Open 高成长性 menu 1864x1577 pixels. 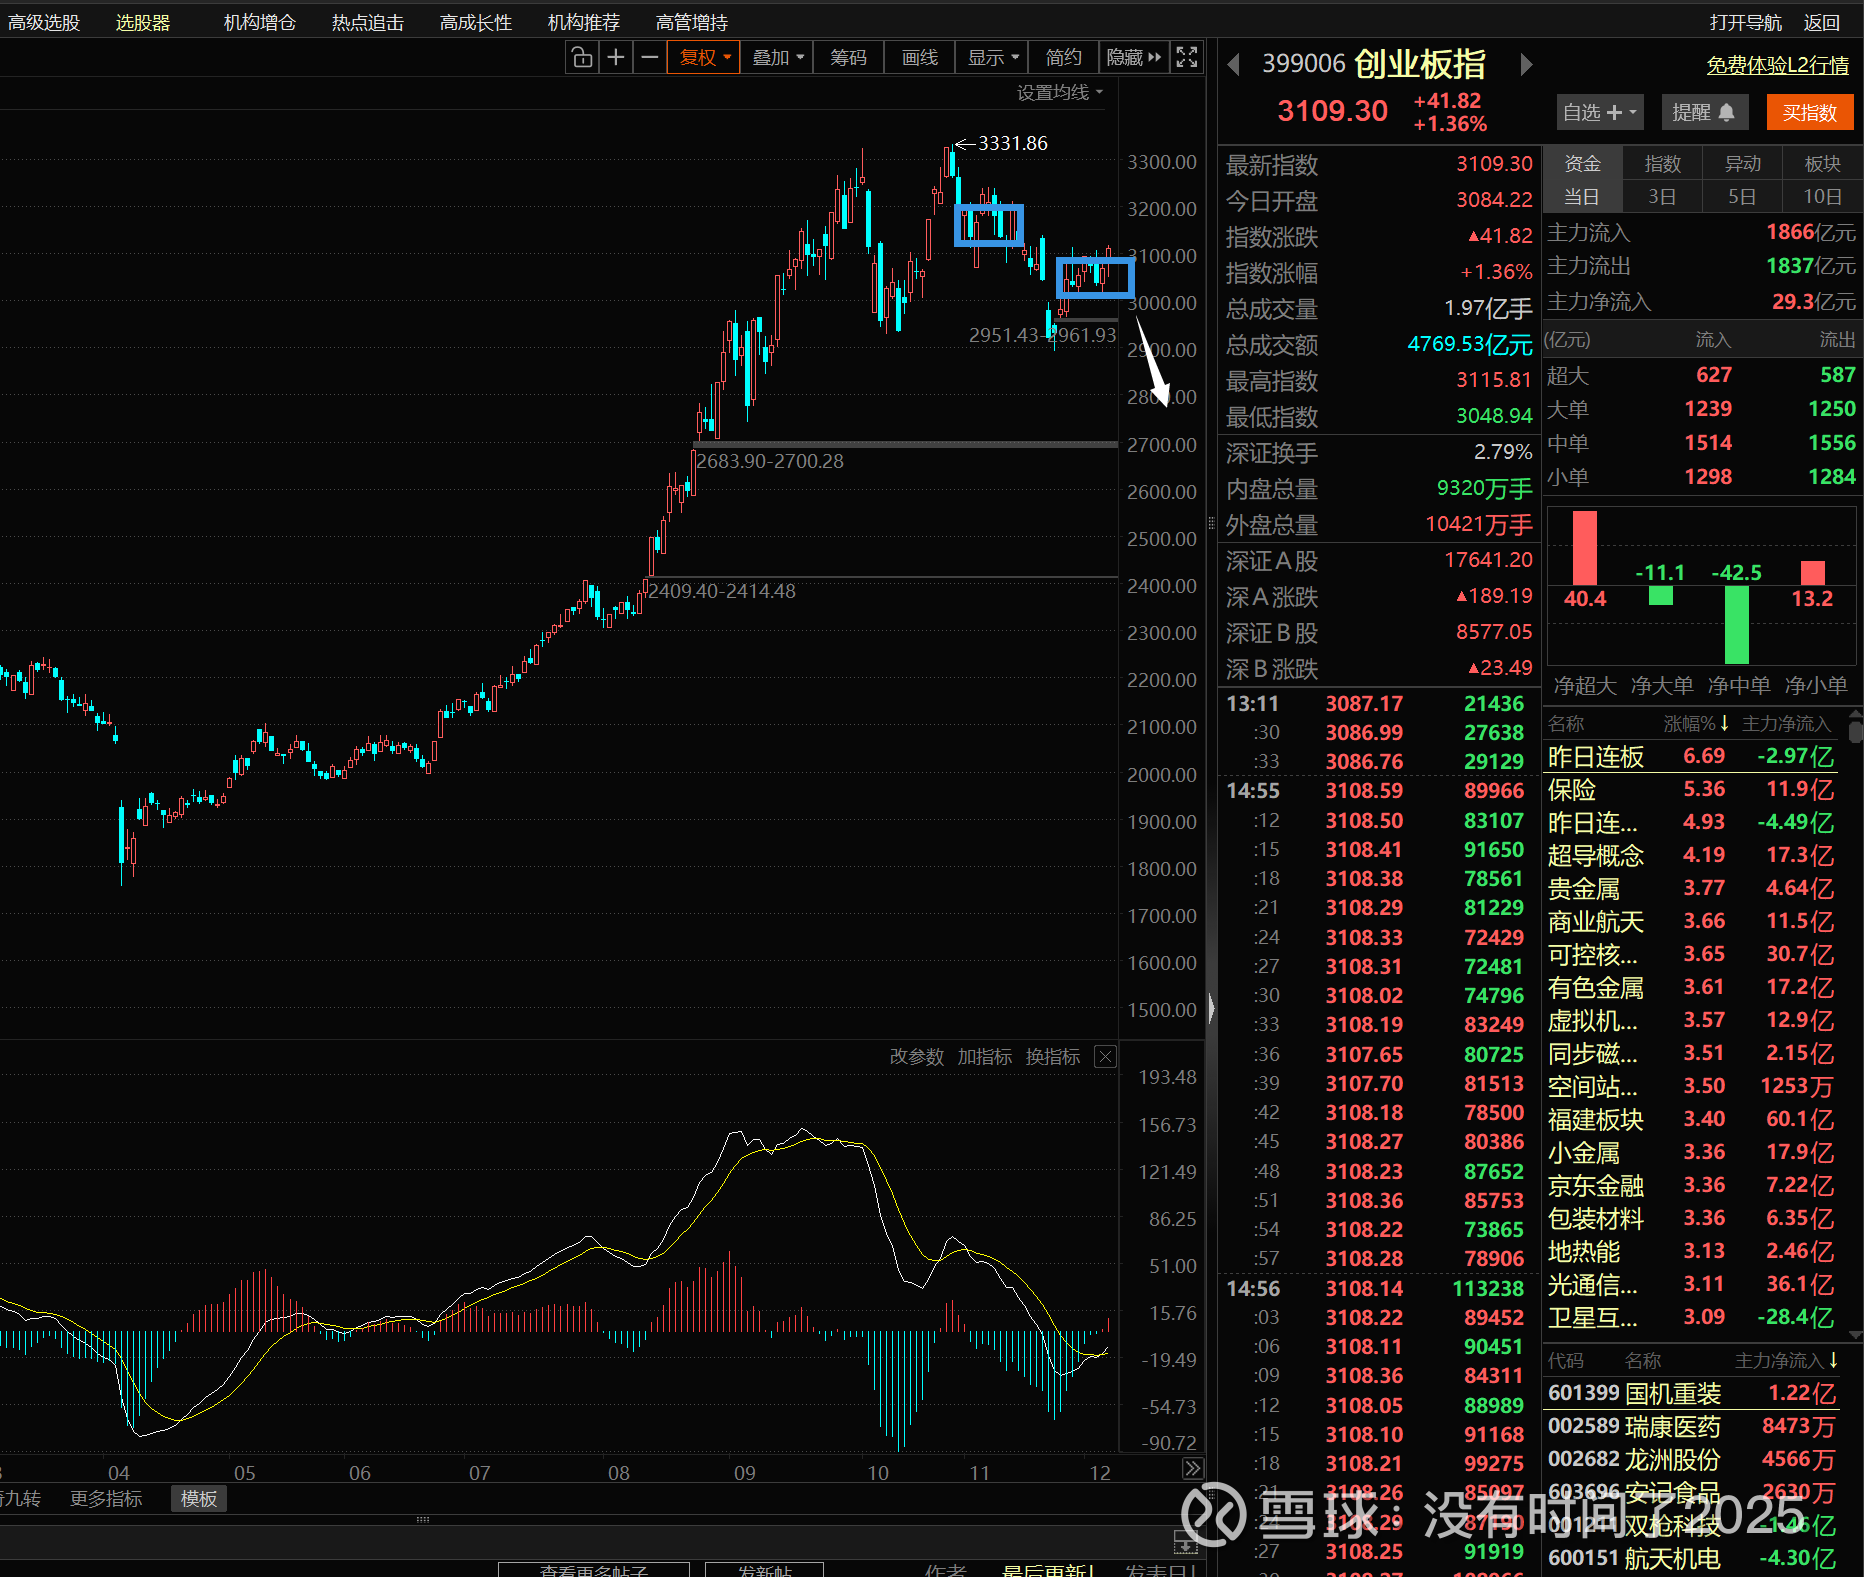tap(476, 22)
